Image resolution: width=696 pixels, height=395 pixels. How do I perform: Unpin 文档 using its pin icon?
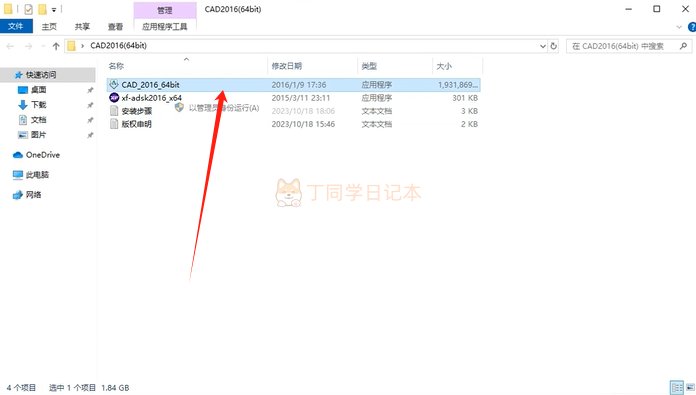(90, 120)
